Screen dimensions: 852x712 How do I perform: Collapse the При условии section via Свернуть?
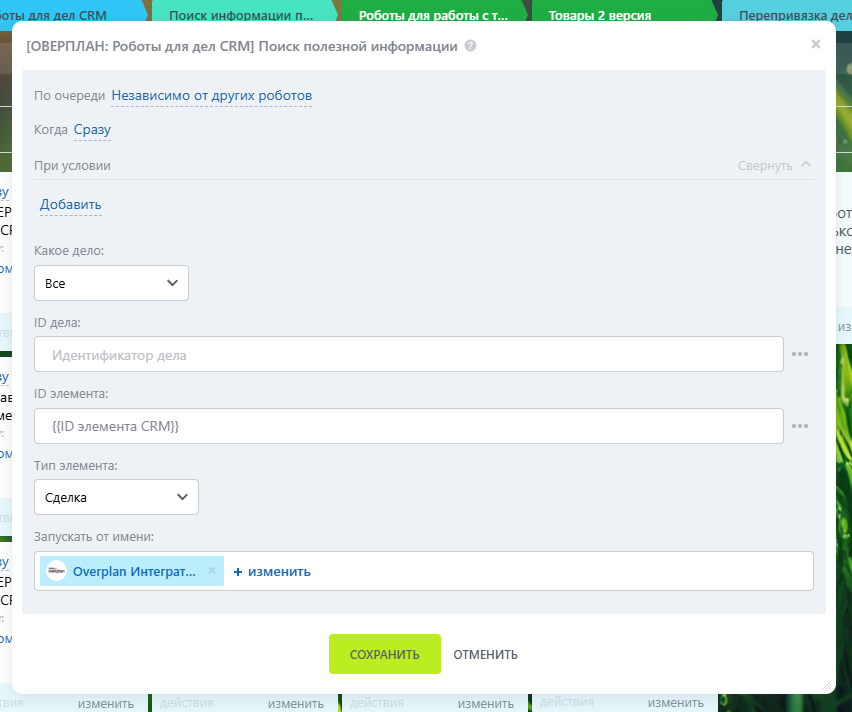tap(774, 166)
